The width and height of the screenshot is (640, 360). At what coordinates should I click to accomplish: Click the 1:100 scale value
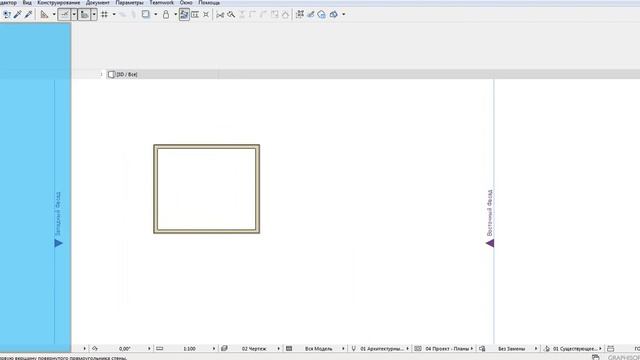coord(189,349)
